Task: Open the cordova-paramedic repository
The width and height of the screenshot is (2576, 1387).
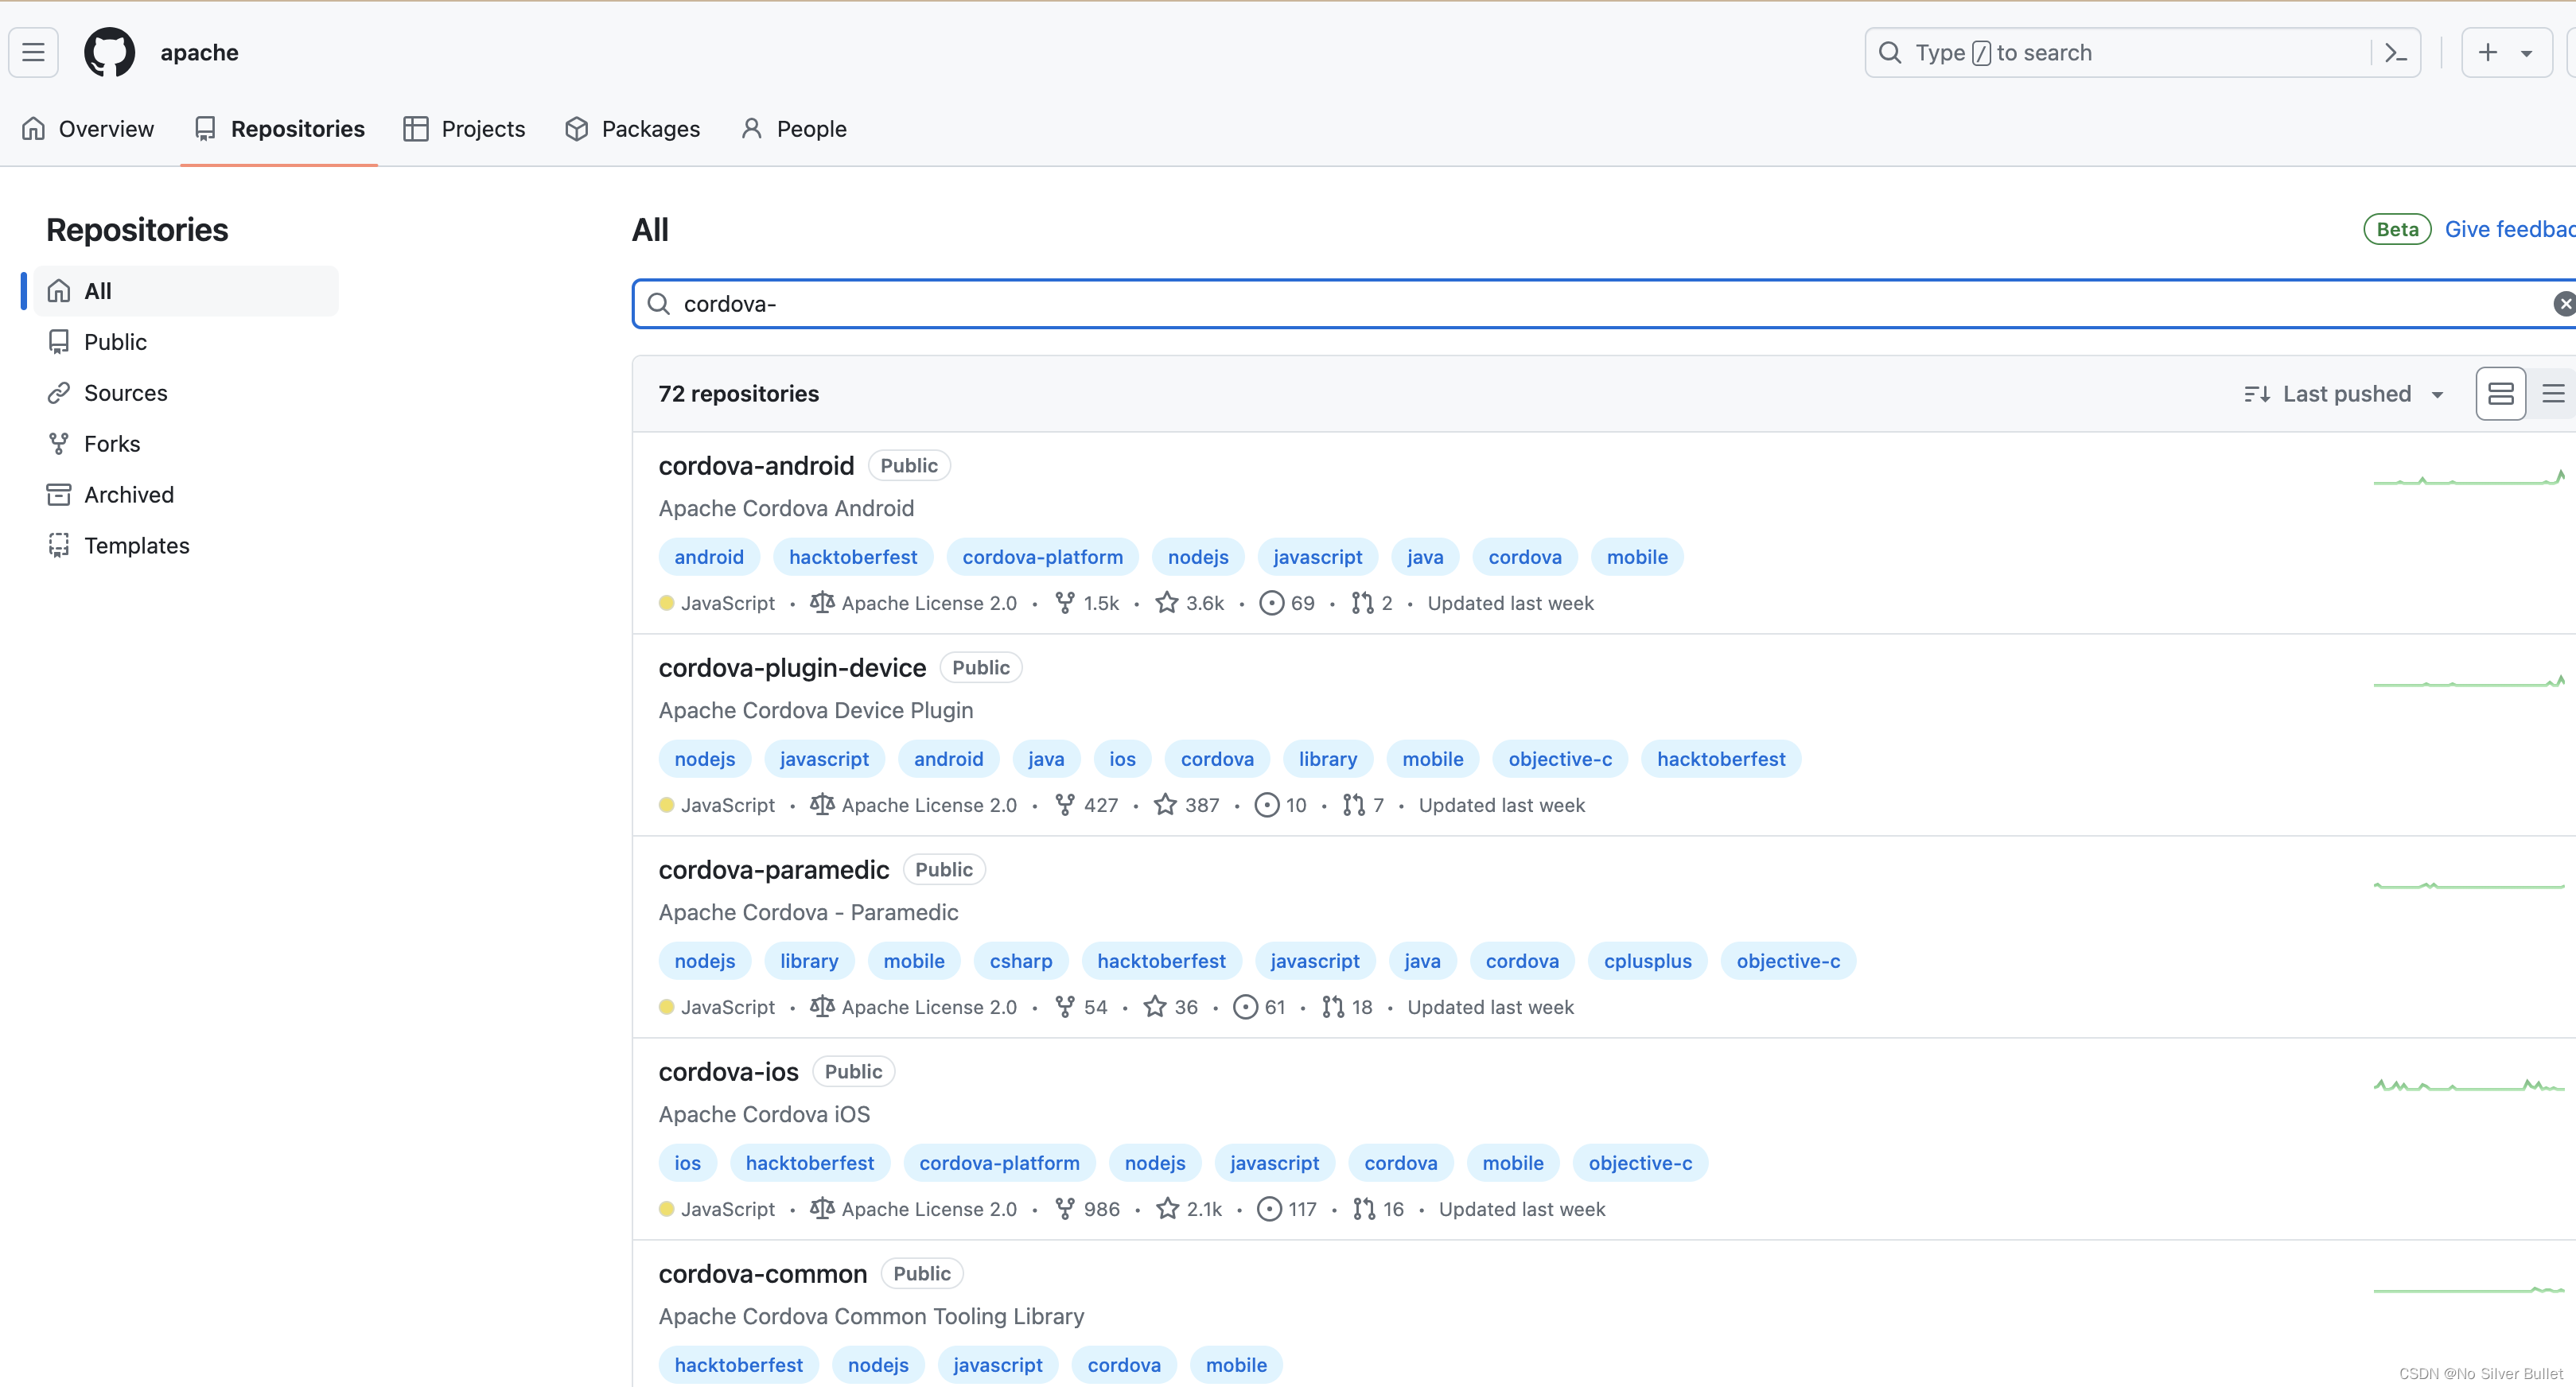Action: (773, 870)
